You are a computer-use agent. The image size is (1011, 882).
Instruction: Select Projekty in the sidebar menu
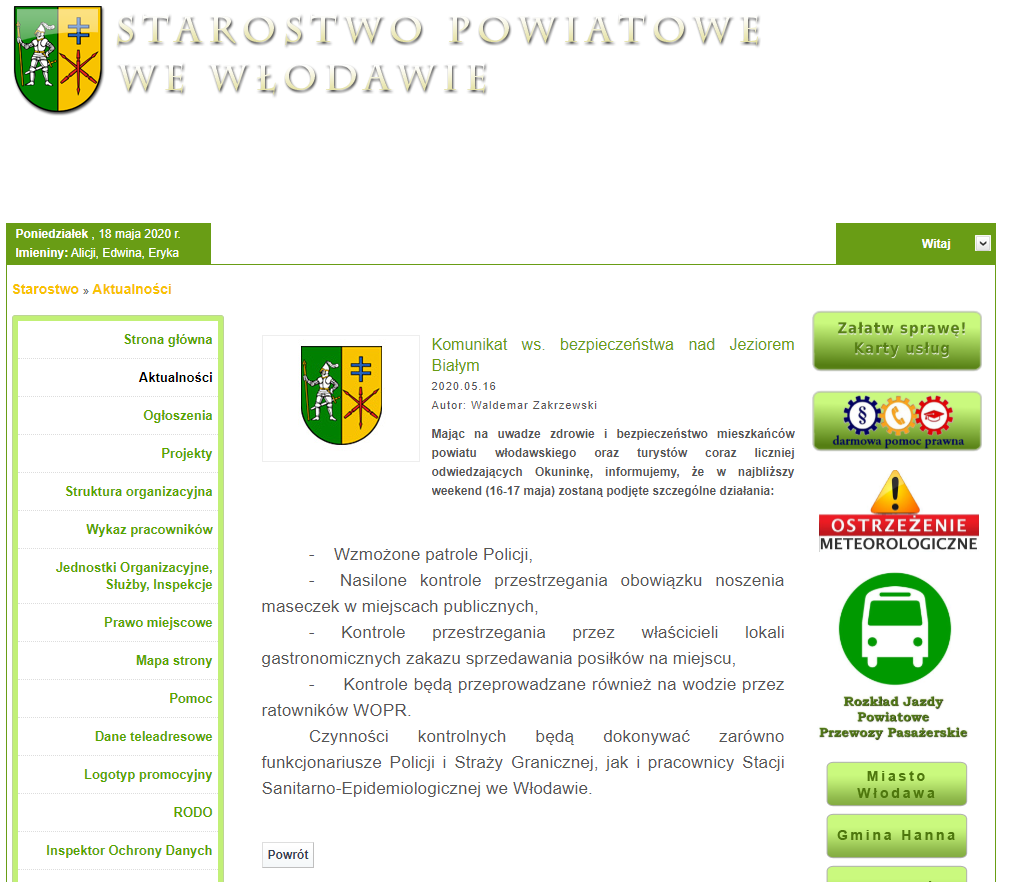click(187, 453)
